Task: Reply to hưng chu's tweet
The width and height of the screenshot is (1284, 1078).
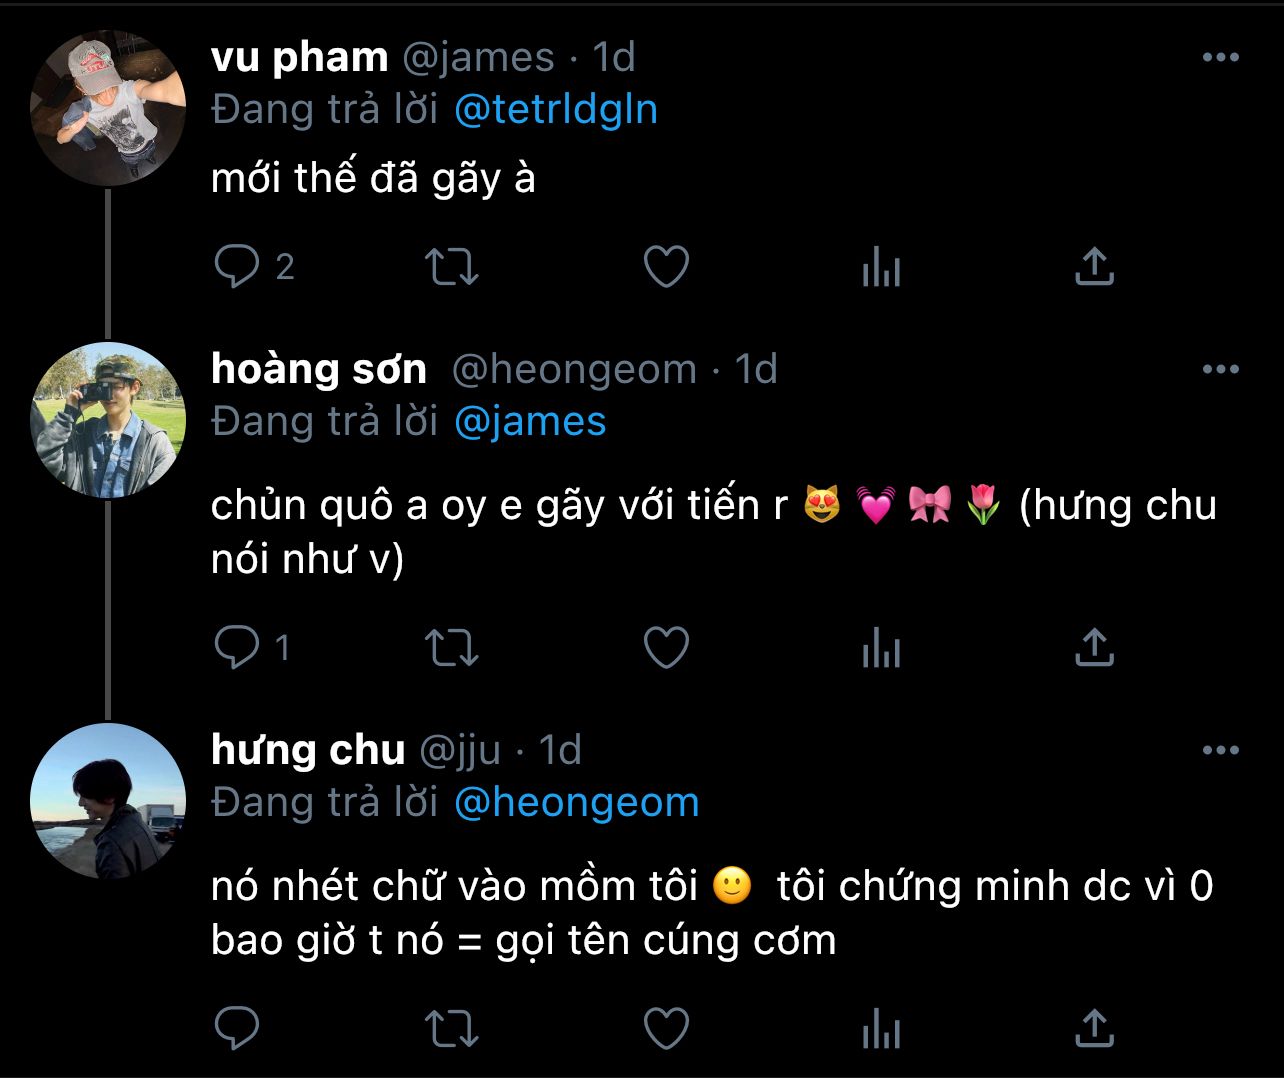Action: pos(238,1028)
